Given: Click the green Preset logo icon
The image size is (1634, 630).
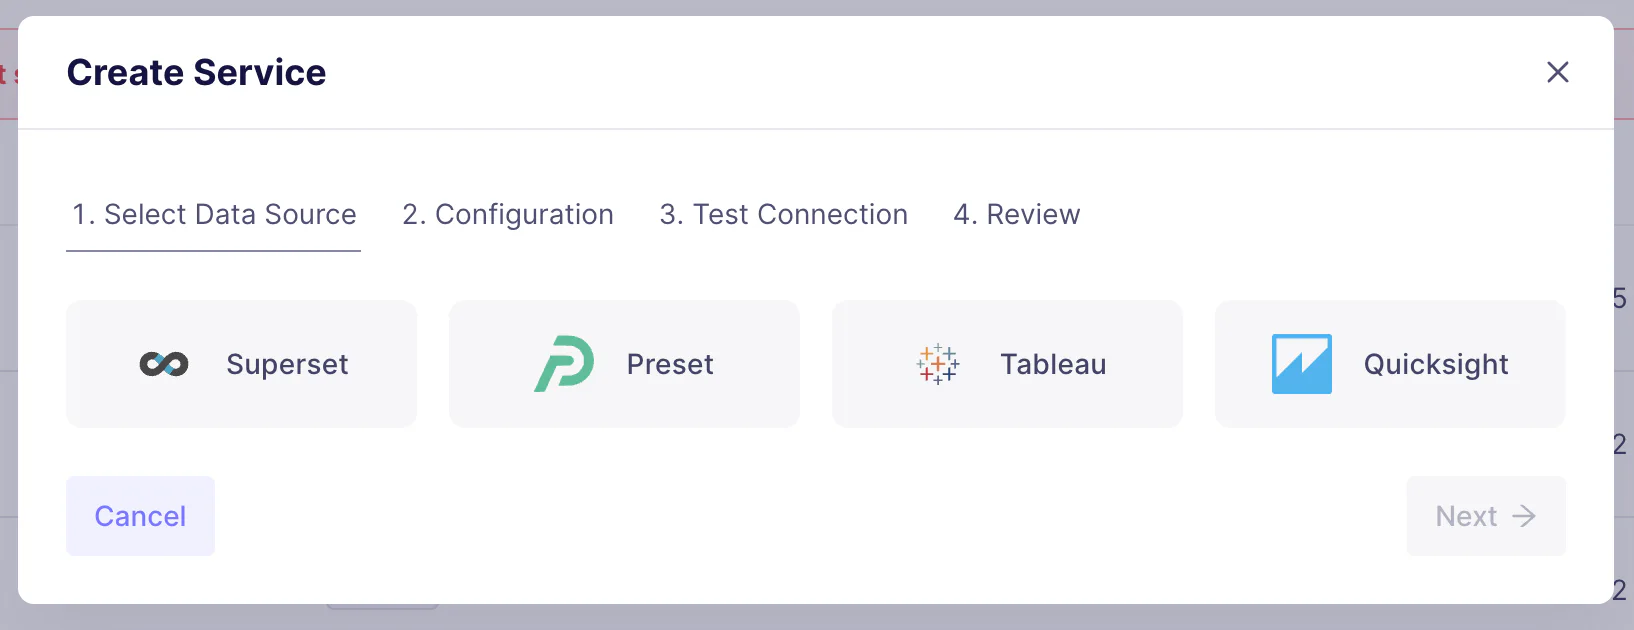Looking at the screenshot, I should [565, 364].
